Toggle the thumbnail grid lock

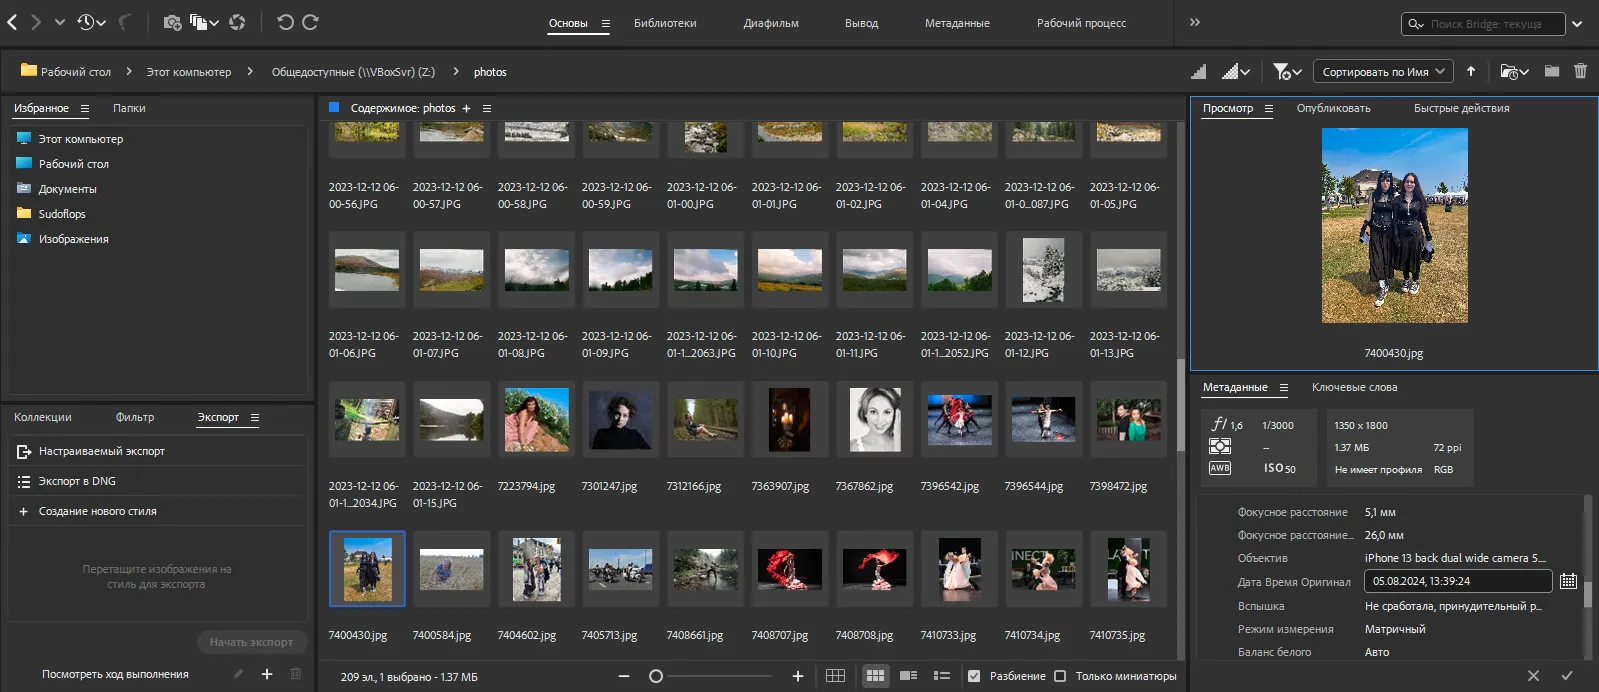pos(835,676)
